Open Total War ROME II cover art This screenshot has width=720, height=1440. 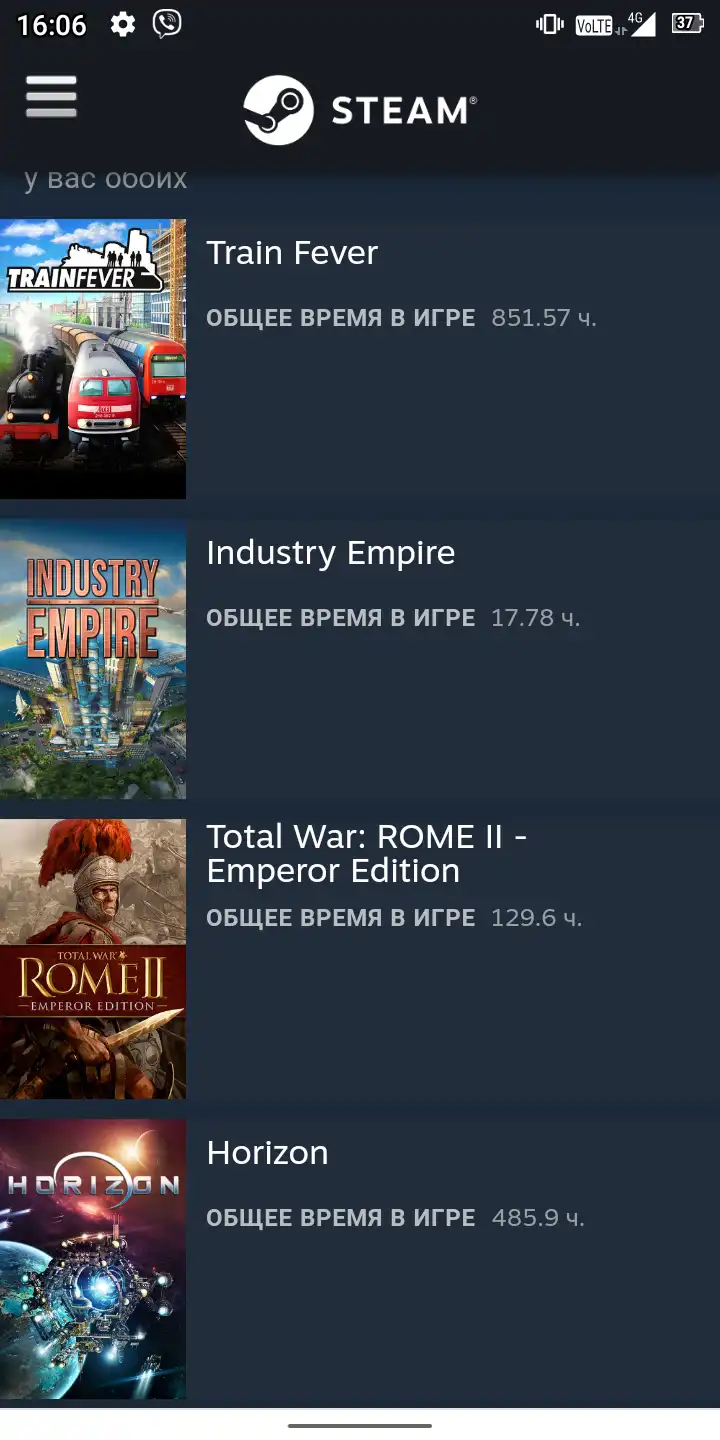point(93,959)
